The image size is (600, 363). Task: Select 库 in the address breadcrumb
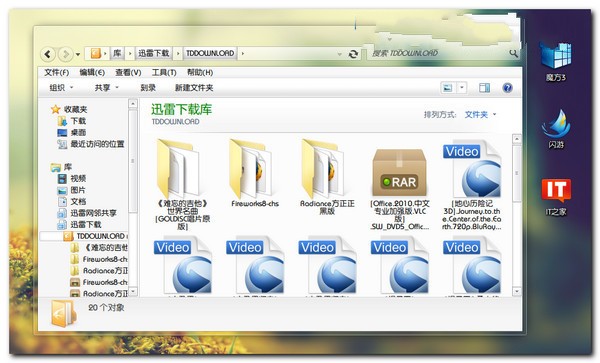117,53
